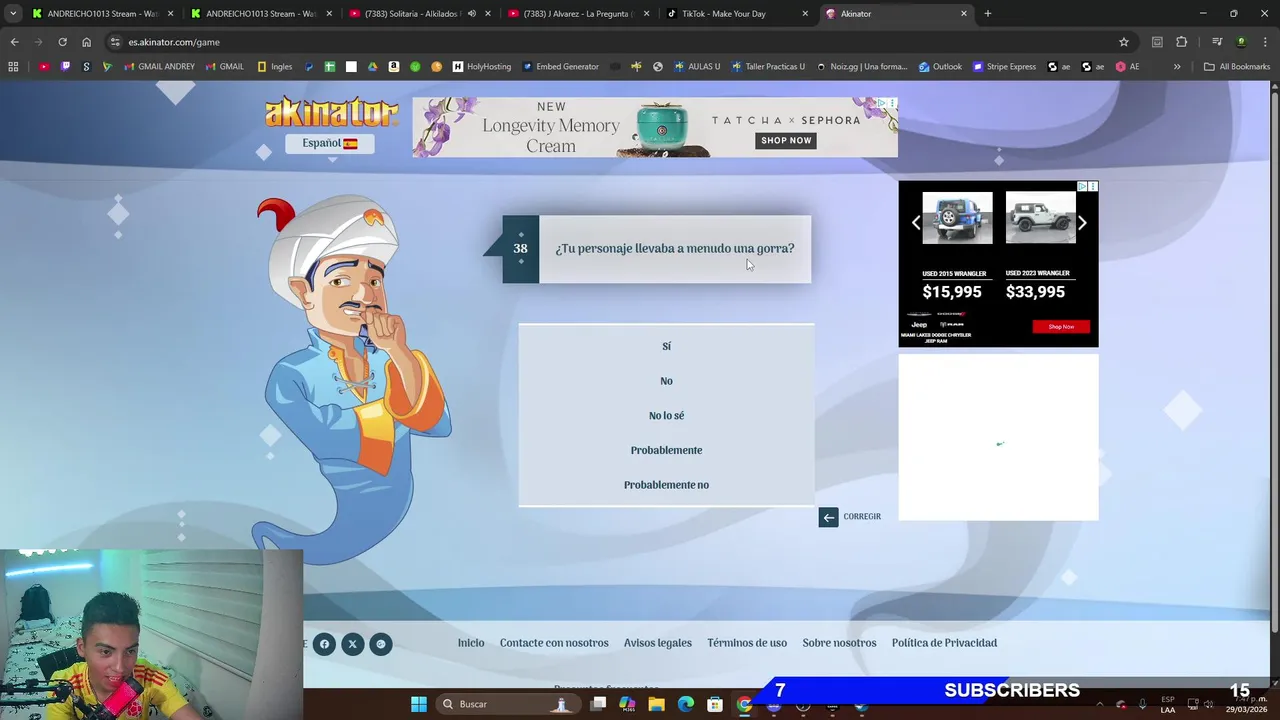Open the third social icon in footer

pyautogui.click(x=380, y=644)
